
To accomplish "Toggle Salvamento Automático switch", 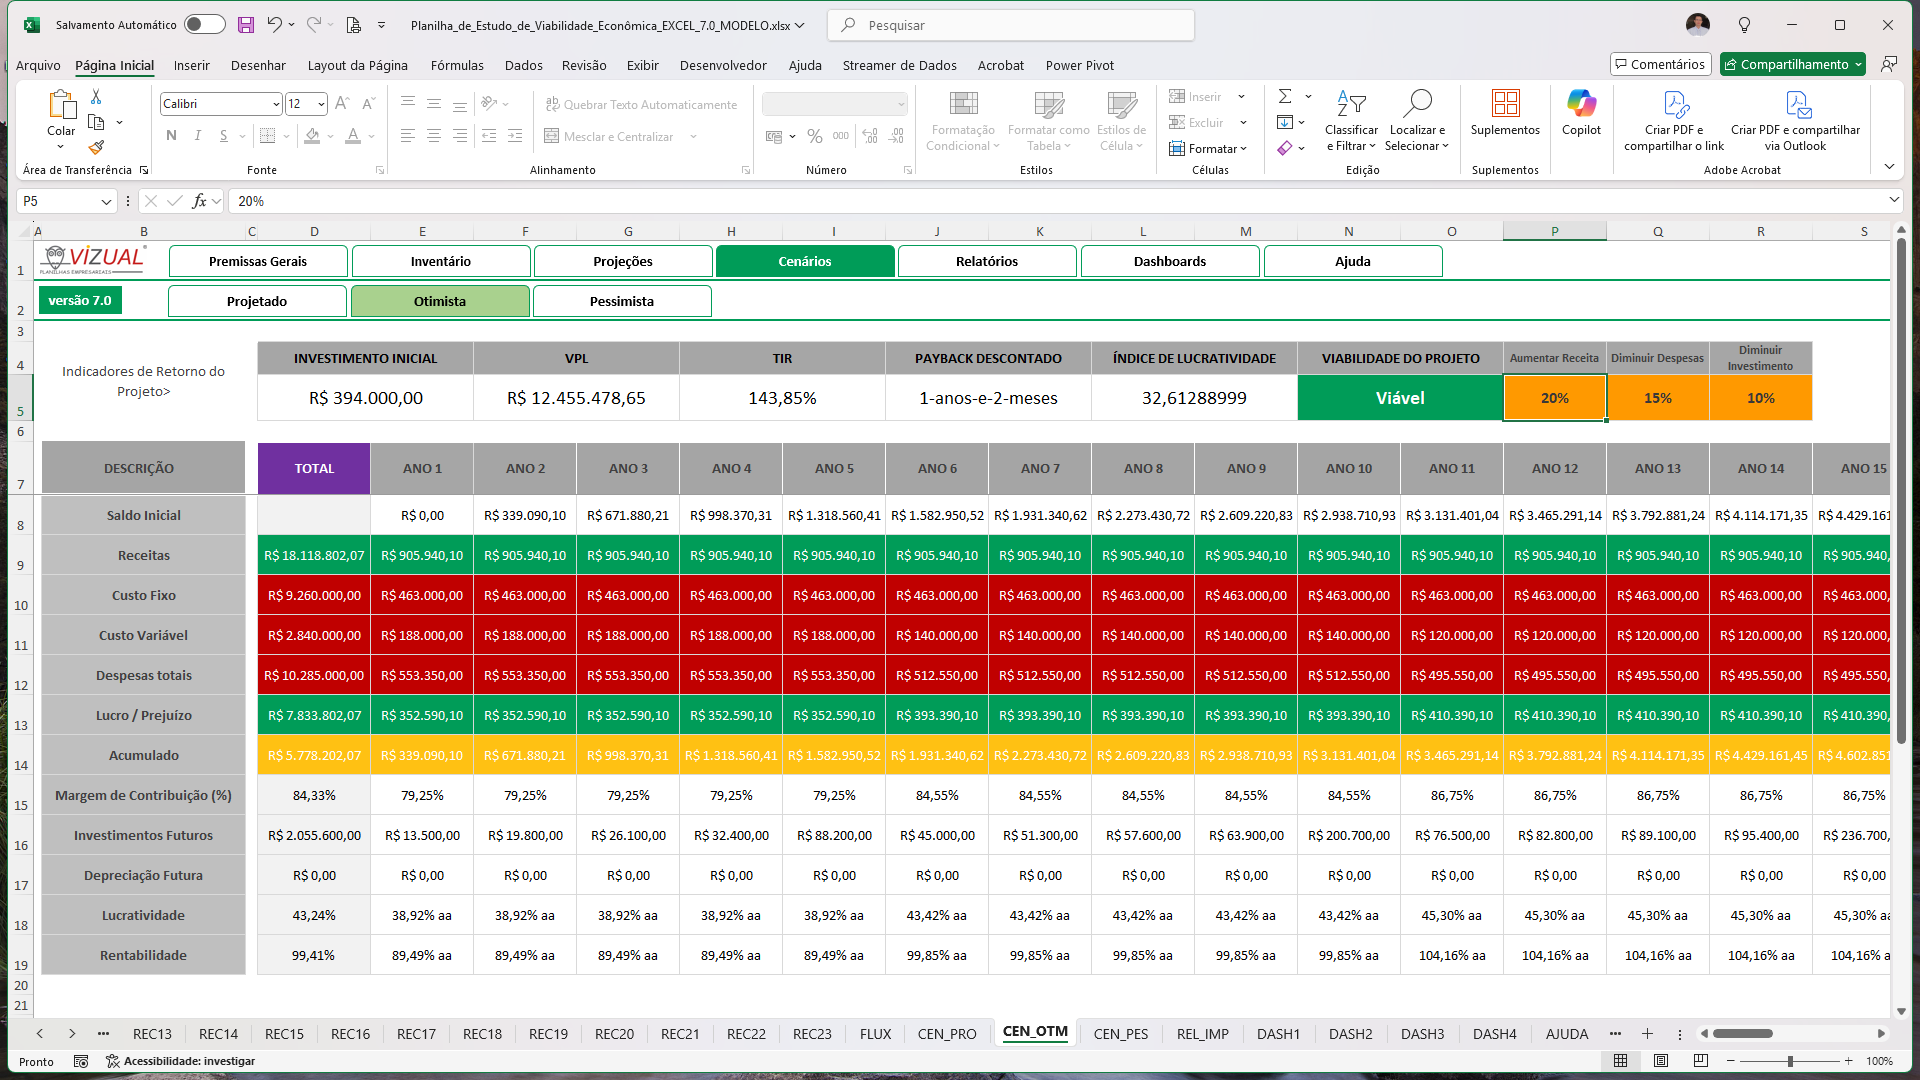I will pyautogui.click(x=205, y=25).
